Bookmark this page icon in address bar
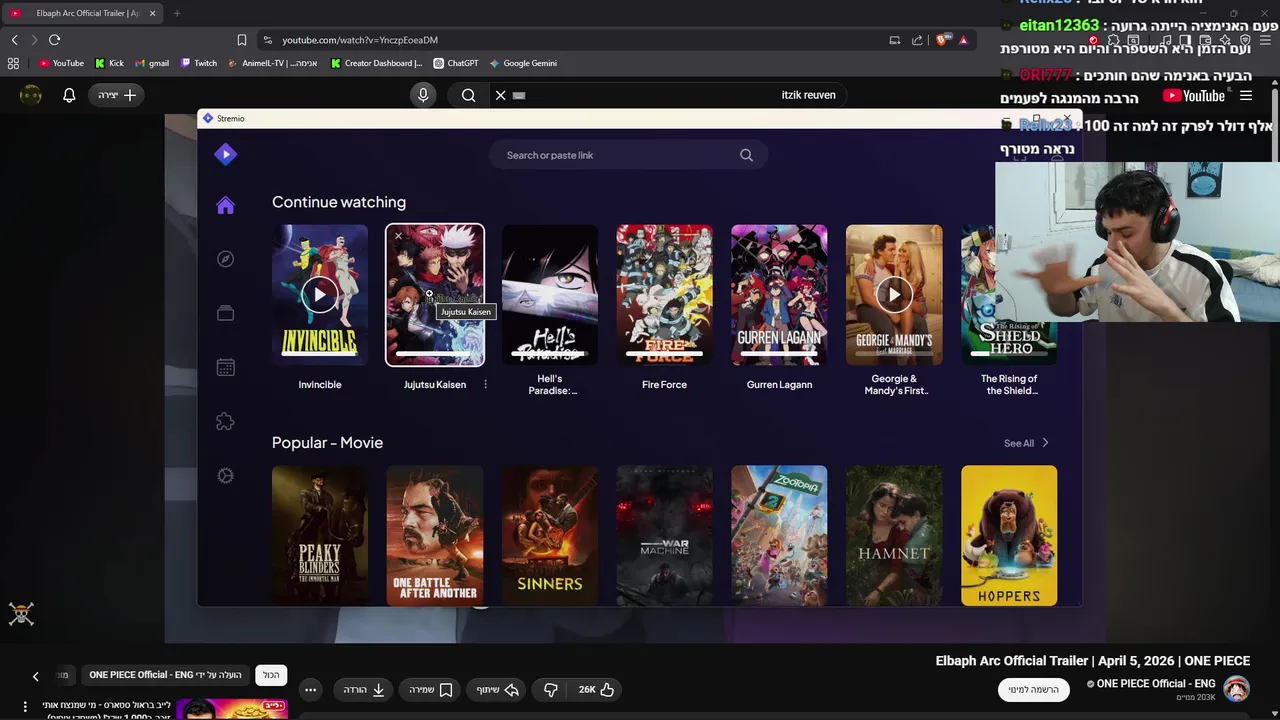 [241, 40]
